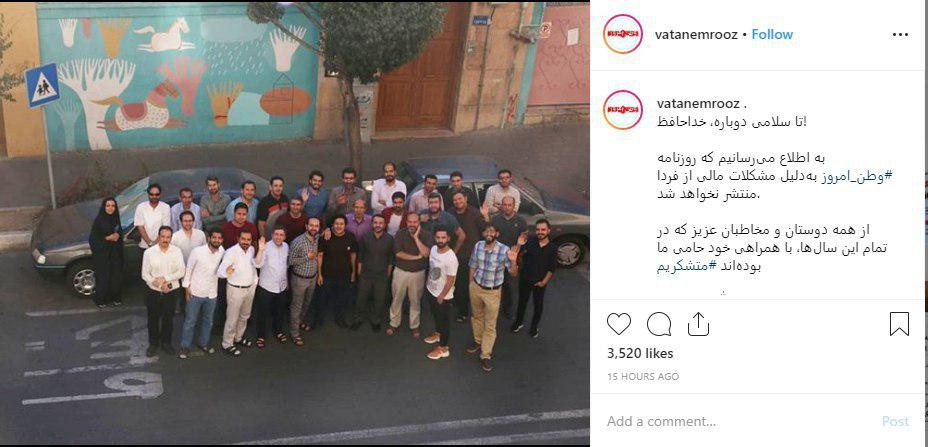View the list of 3,520 likes
The height and width of the screenshot is (447, 928).
[x=640, y=353]
